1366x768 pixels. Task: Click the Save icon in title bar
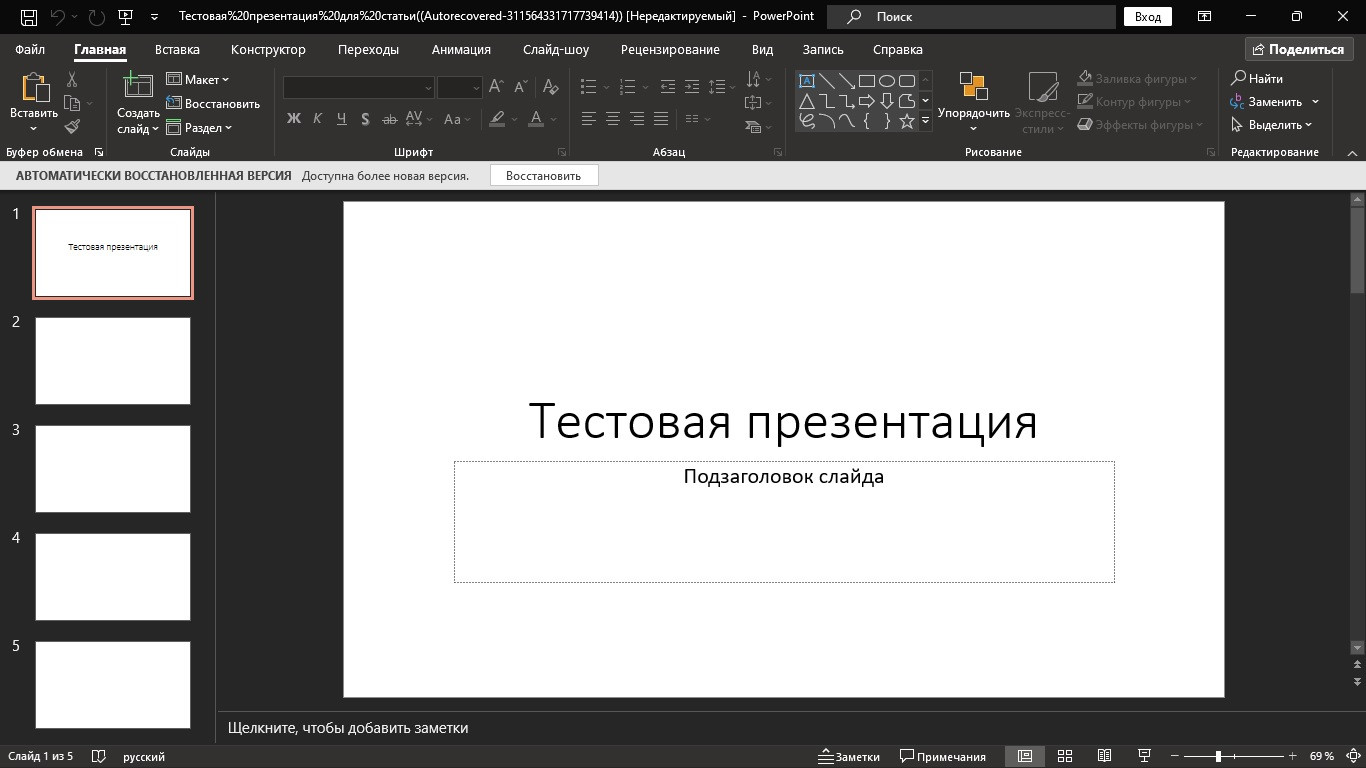29,17
